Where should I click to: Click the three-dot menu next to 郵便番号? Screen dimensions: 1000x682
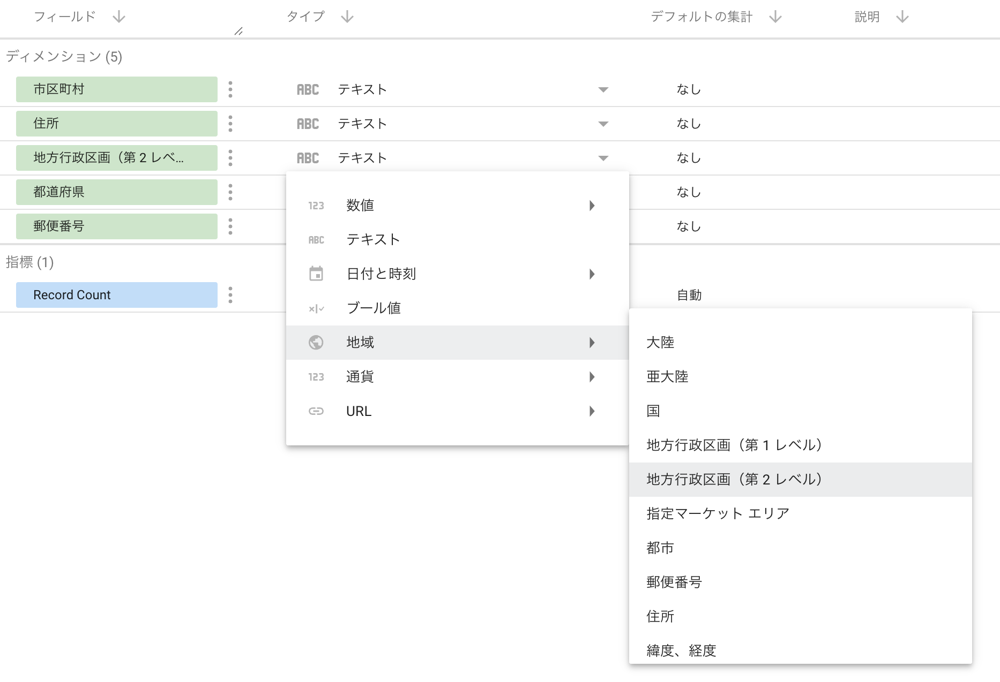(230, 226)
